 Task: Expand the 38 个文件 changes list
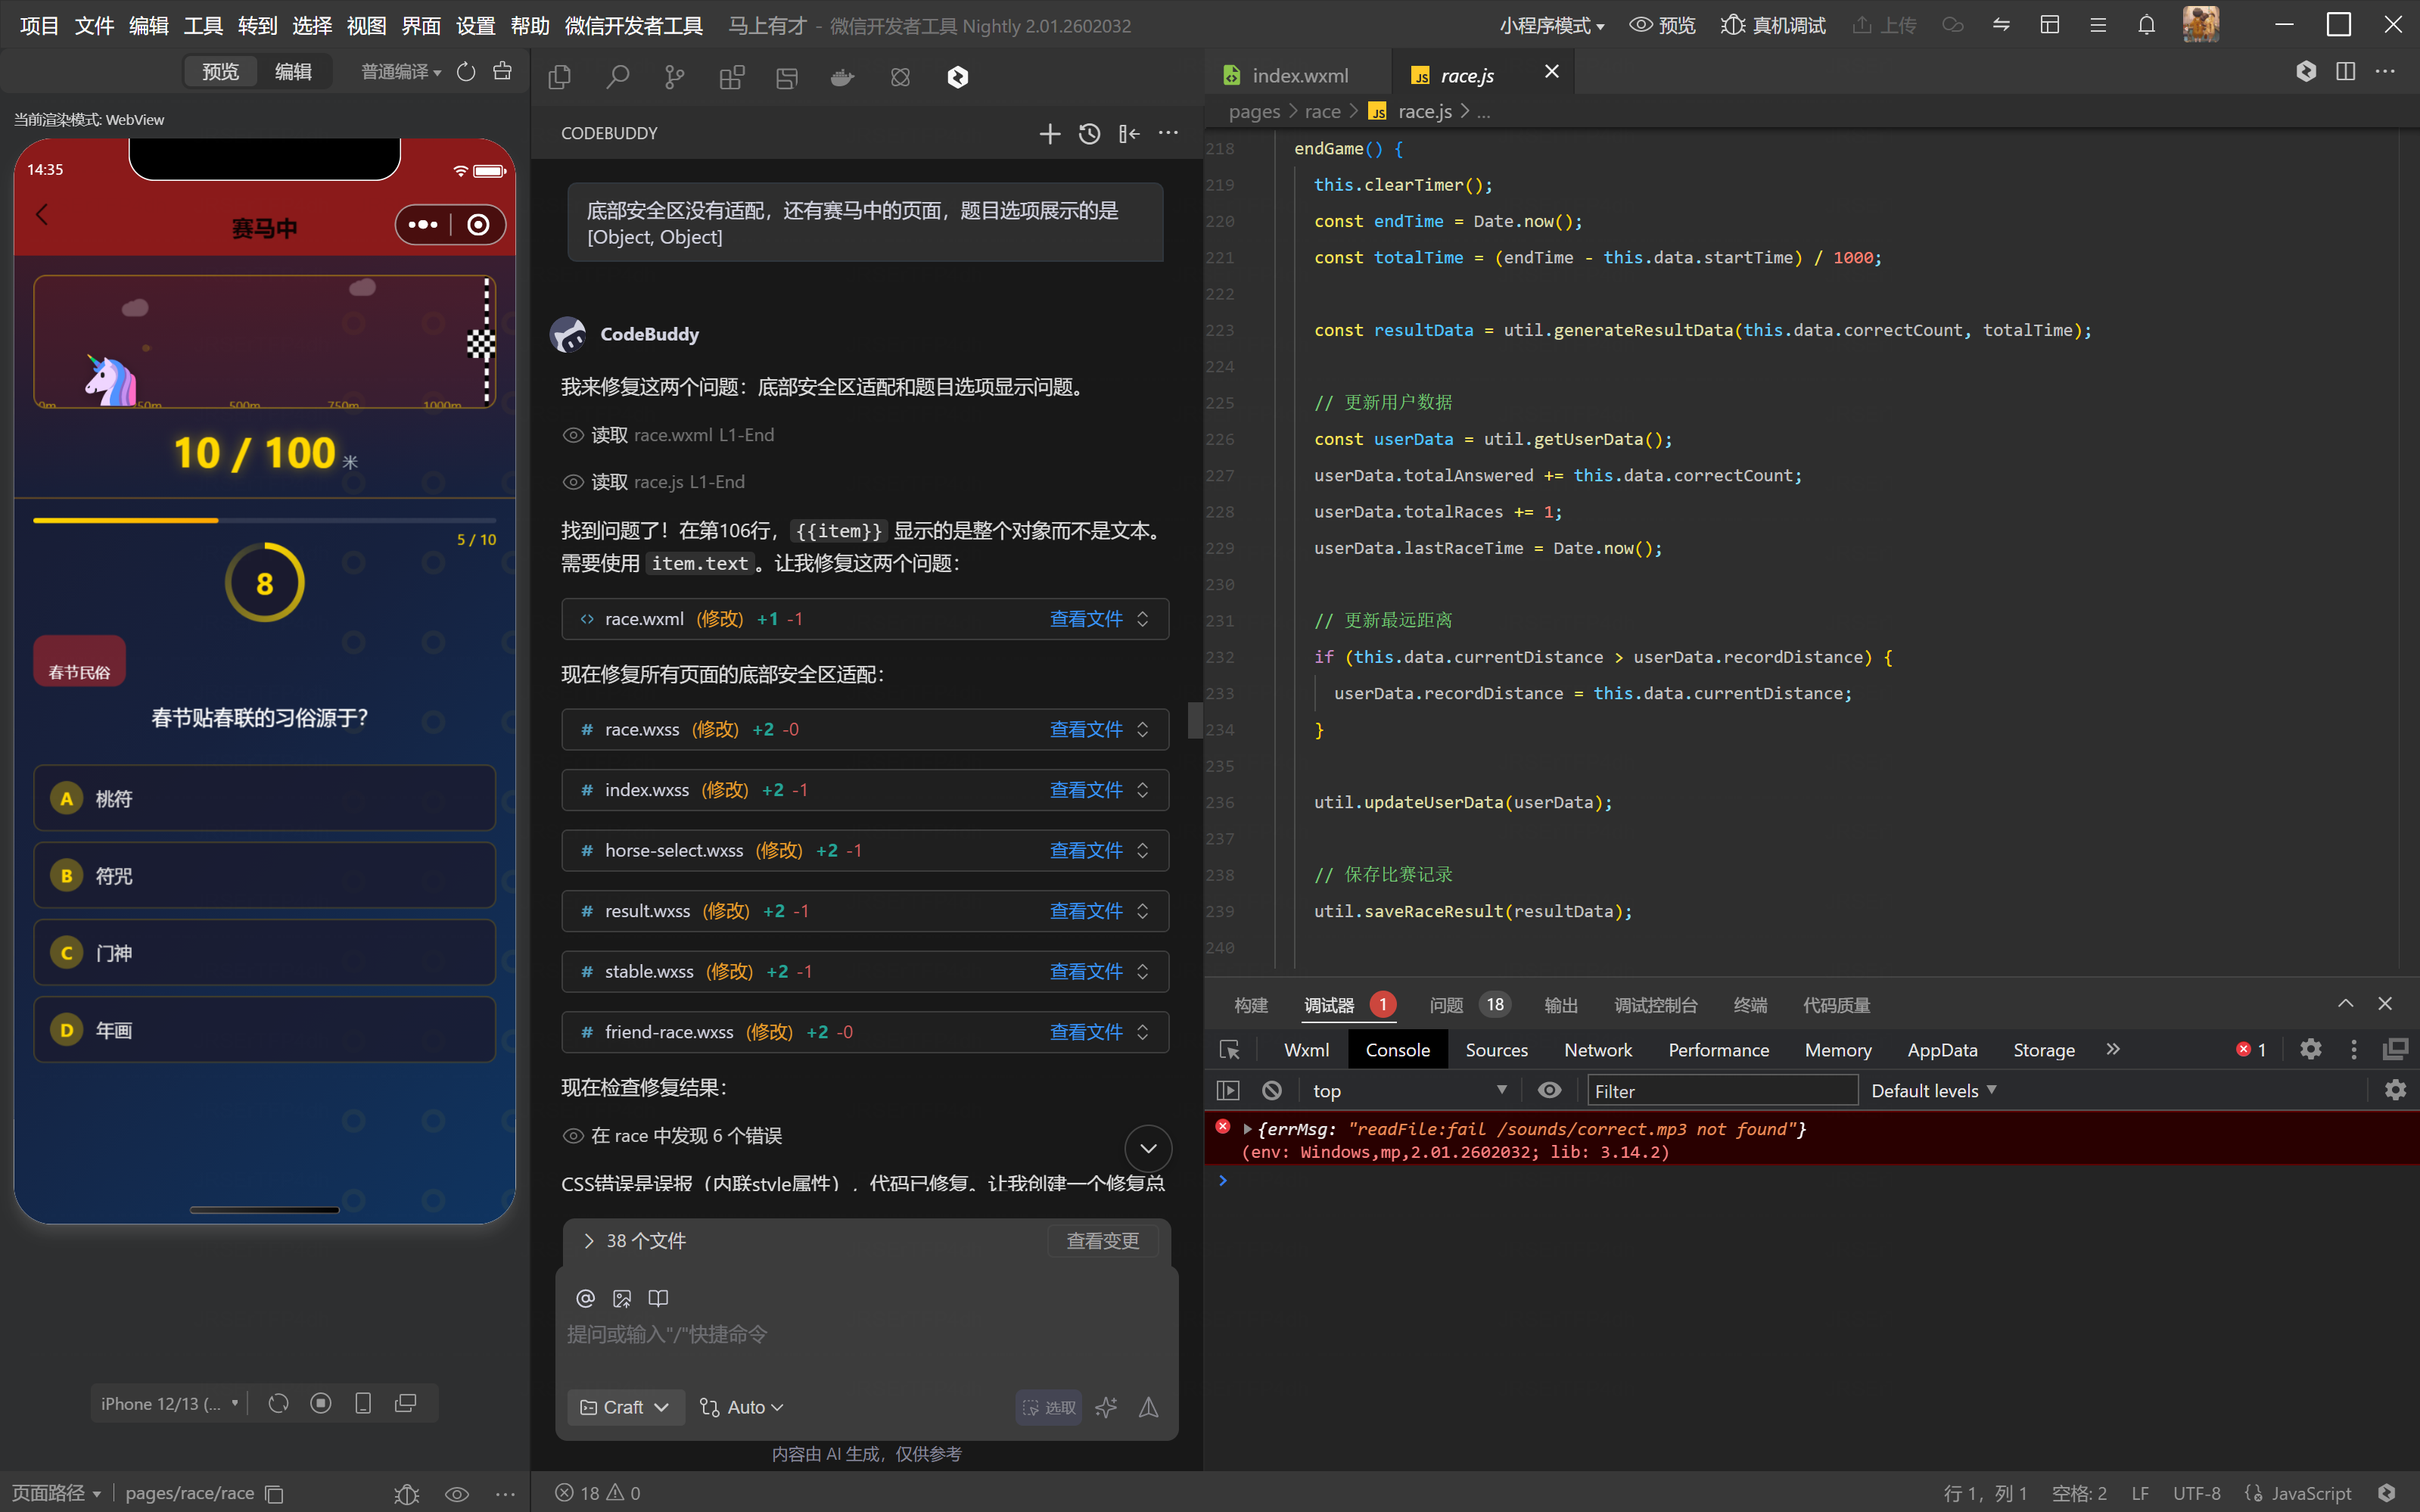point(589,1241)
